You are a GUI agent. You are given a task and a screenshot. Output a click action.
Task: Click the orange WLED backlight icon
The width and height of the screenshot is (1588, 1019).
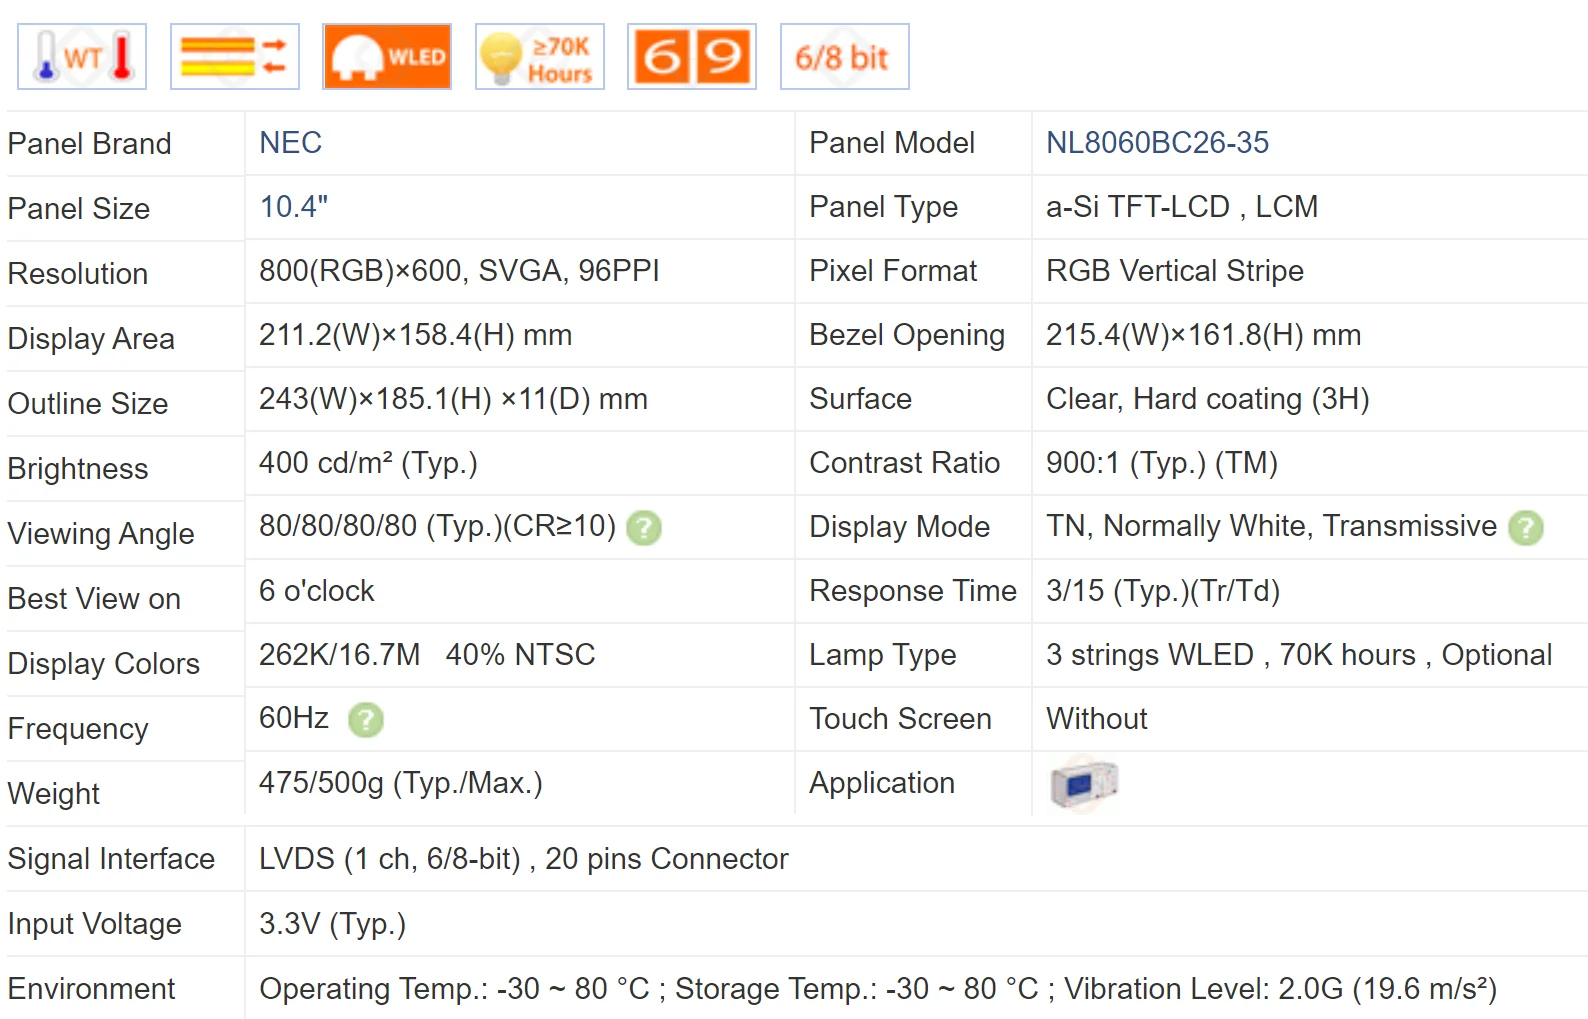point(387,57)
